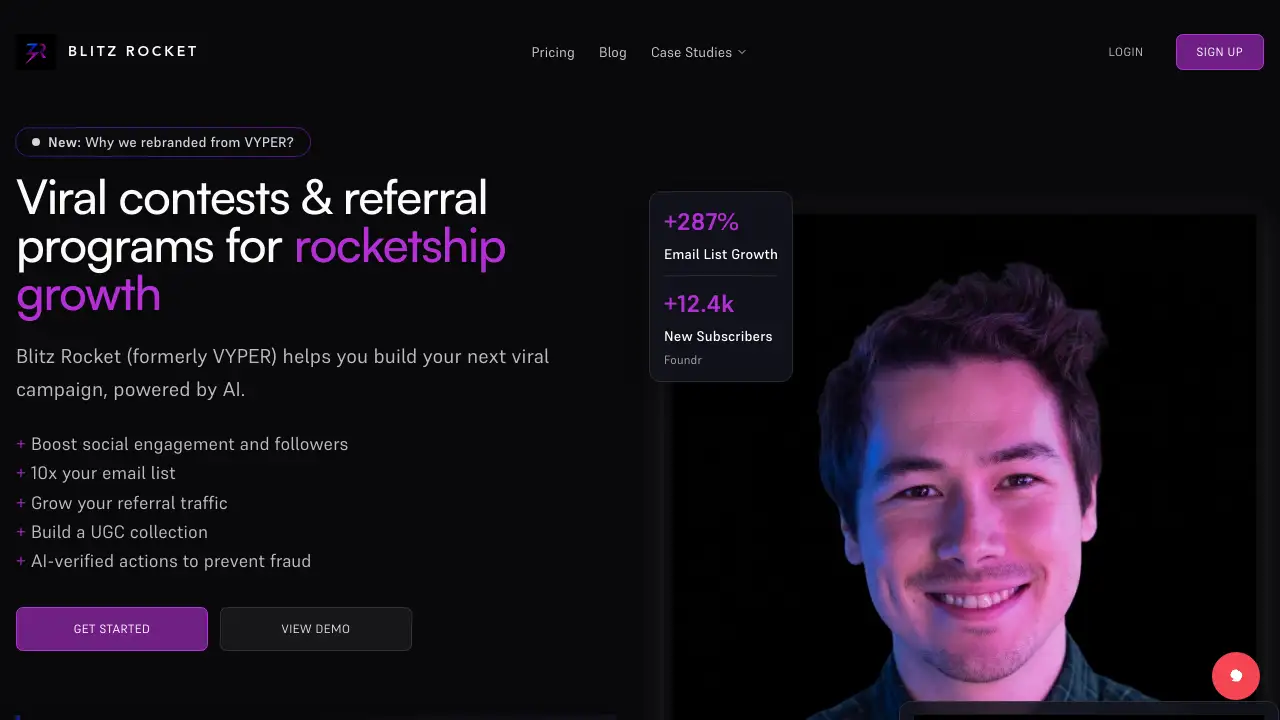Open the Case Studies menu
1280x720 pixels.
coord(698,52)
